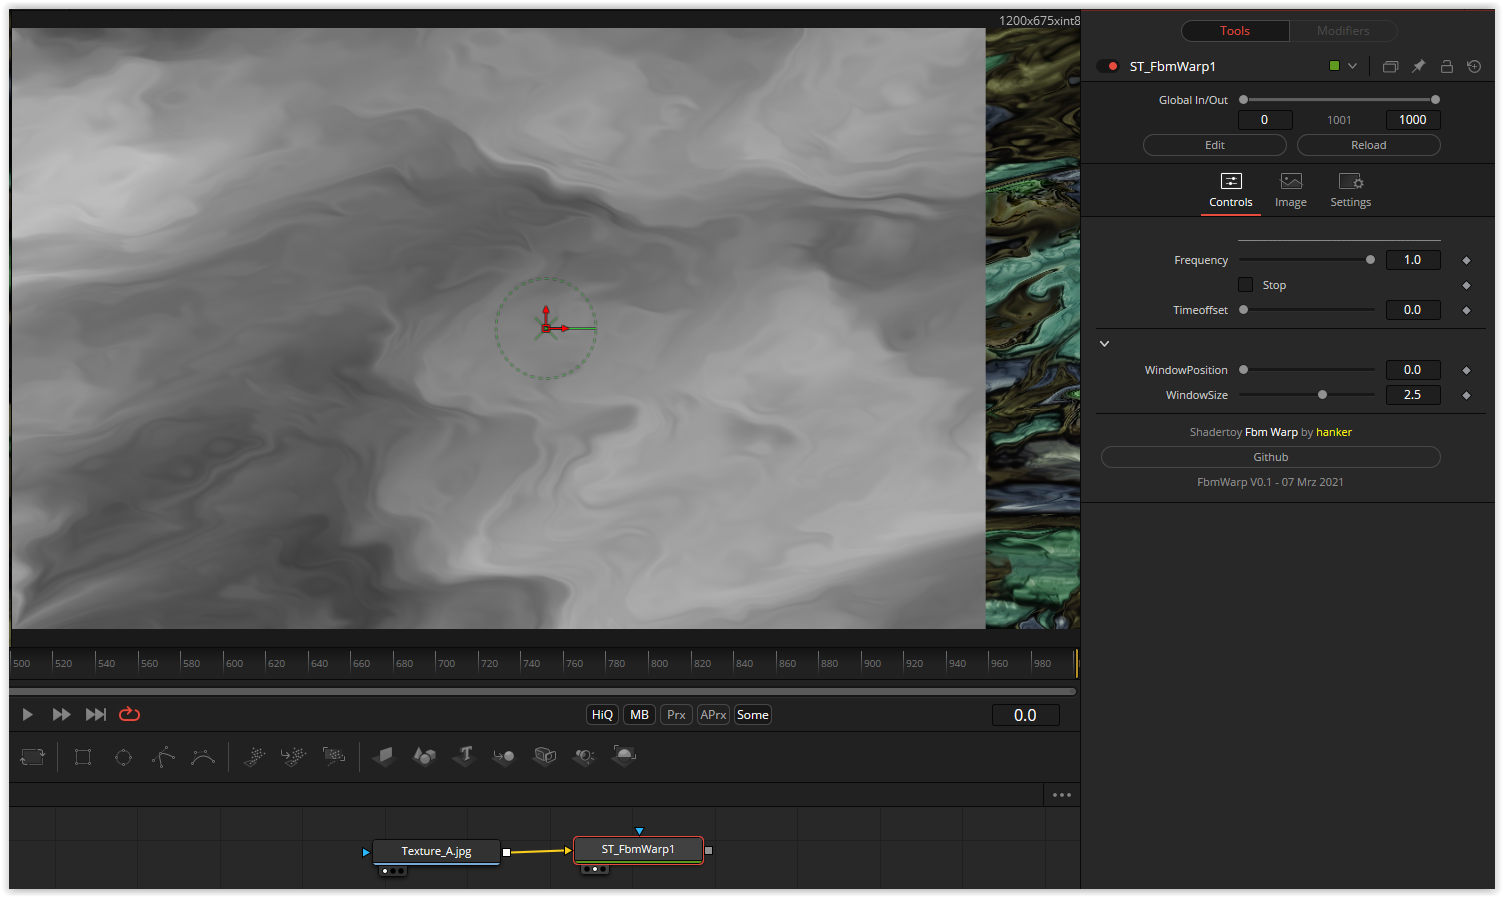Image resolution: width=1503 pixels, height=897 pixels.
Task: Click the Frequency keyframe diamond
Action: coord(1466,260)
